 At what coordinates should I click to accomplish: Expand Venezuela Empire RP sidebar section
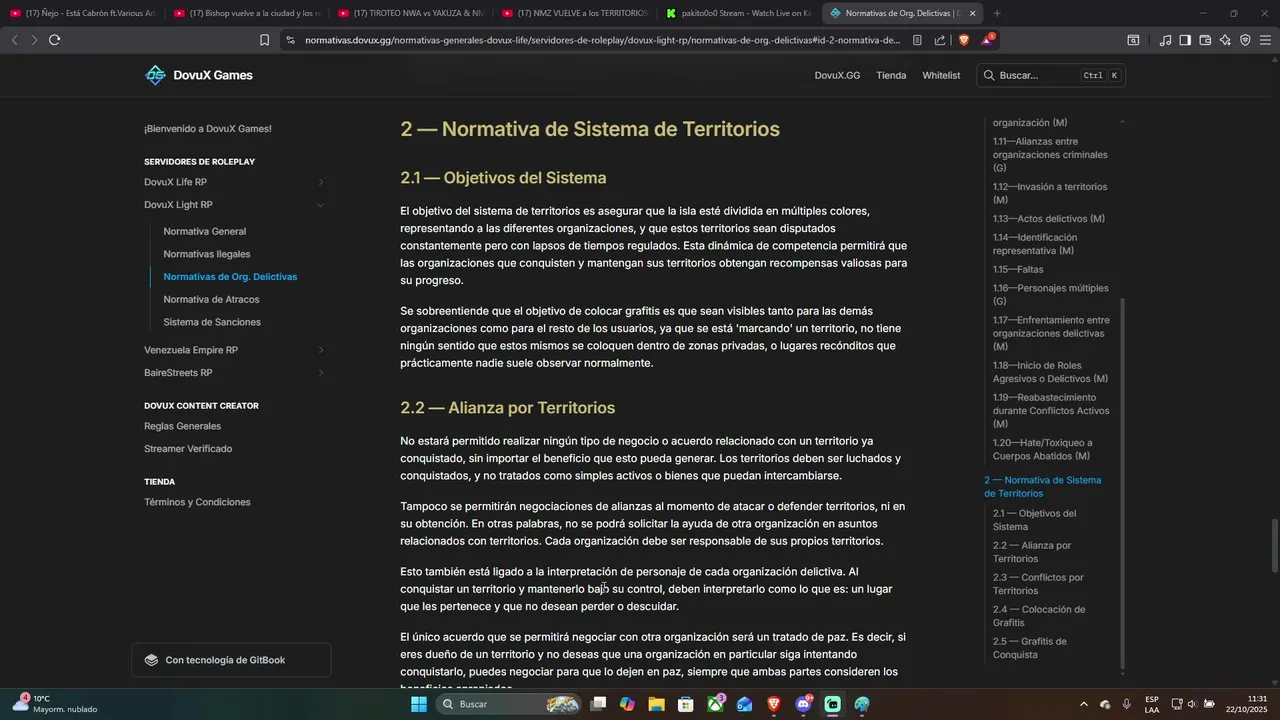pos(321,350)
